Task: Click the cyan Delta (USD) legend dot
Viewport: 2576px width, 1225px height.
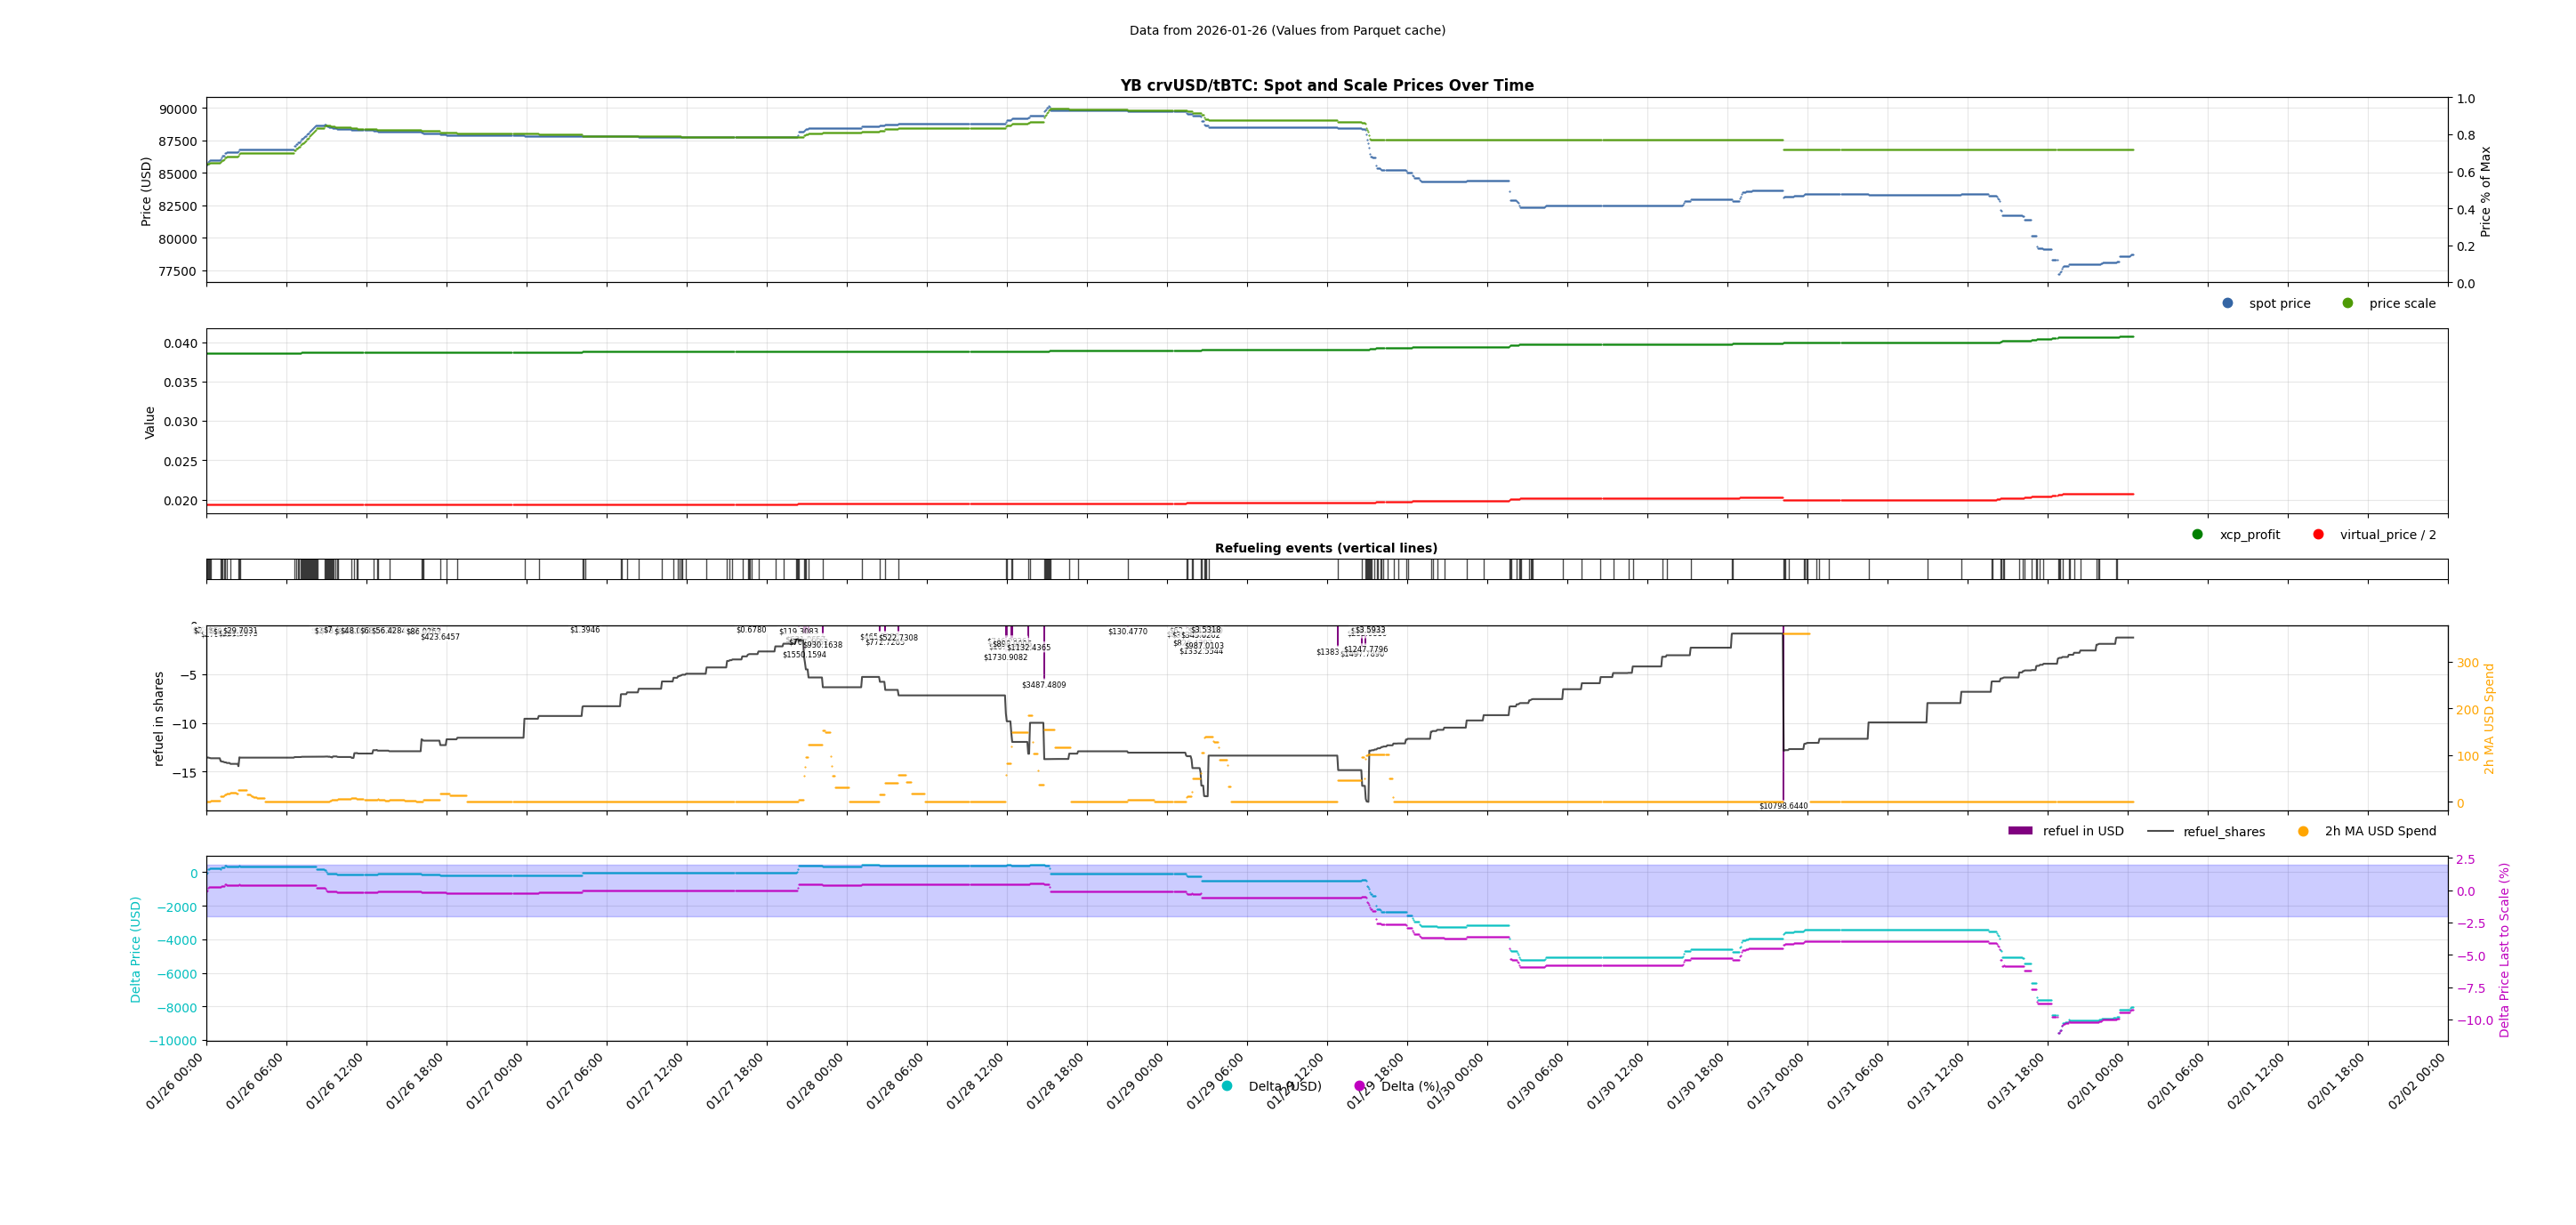Action: (x=1227, y=1086)
